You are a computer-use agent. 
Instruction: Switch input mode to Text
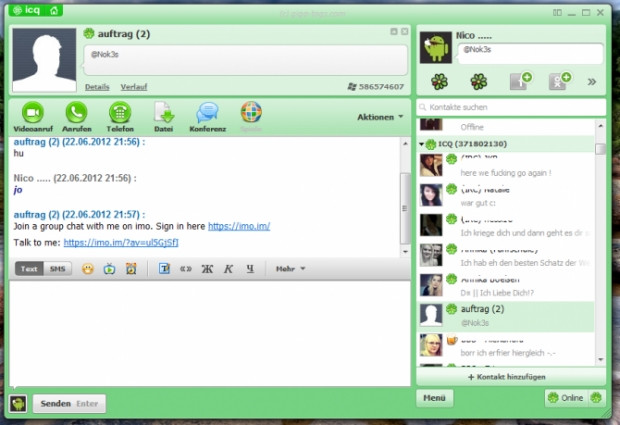pyautogui.click(x=29, y=269)
